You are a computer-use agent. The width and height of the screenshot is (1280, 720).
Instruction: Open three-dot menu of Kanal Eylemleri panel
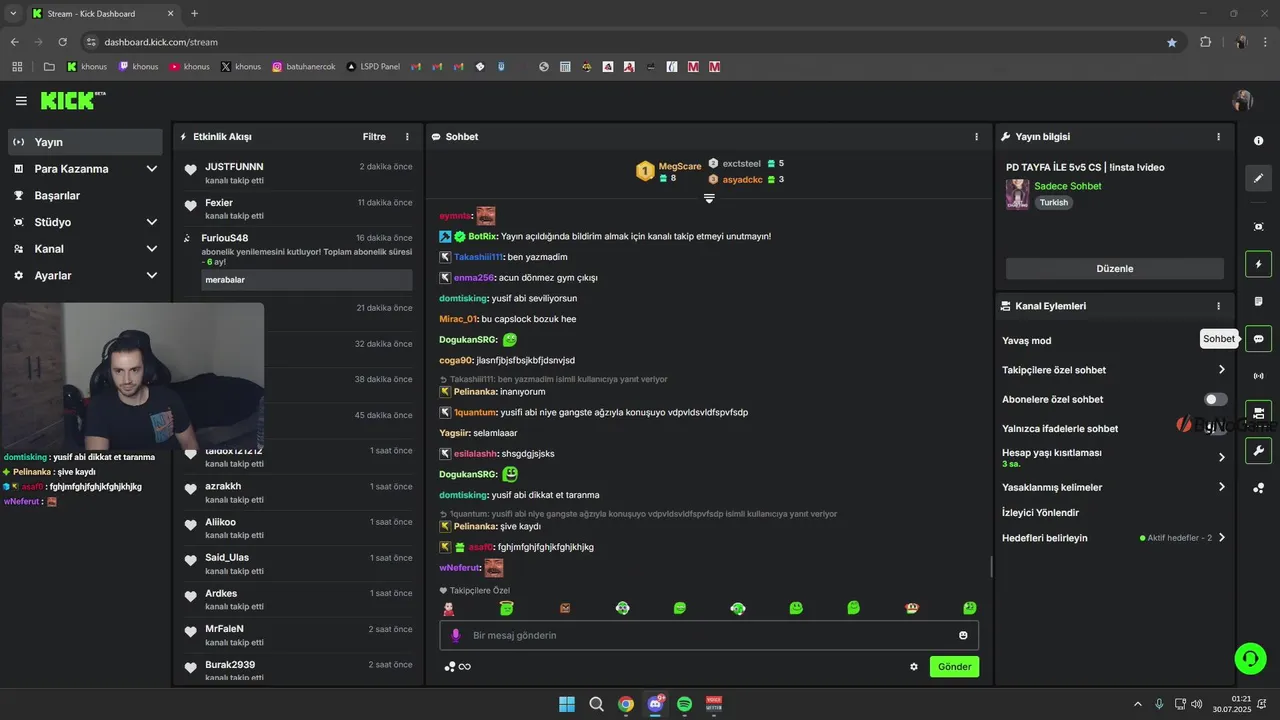[x=1218, y=306]
